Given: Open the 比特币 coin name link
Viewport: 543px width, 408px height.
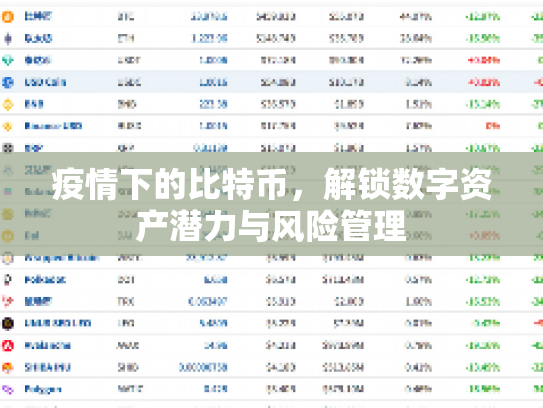Looking at the screenshot, I should (x=38, y=16).
